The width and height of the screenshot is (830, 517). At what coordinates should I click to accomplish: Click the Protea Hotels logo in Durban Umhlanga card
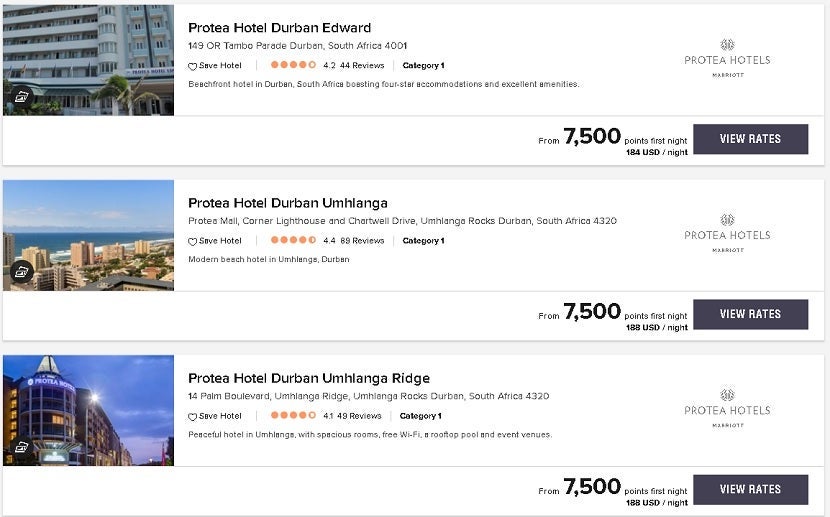(727, 233)
